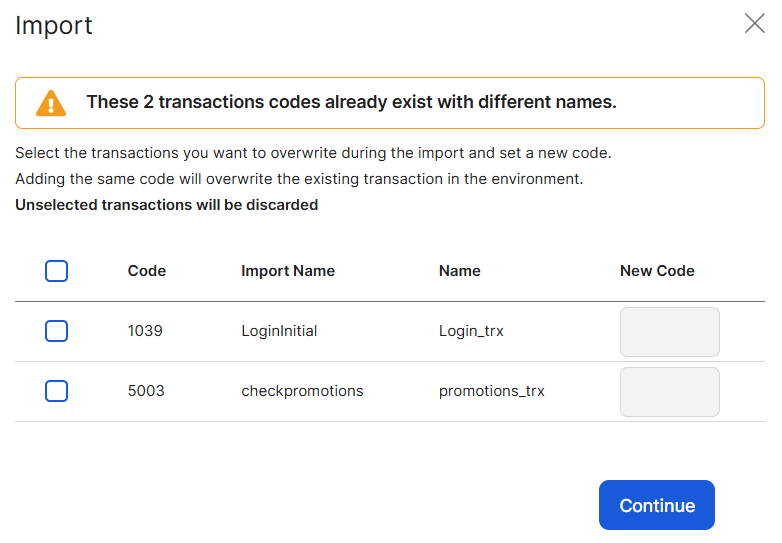Click New Code field for code 1039

coord(669,332)
